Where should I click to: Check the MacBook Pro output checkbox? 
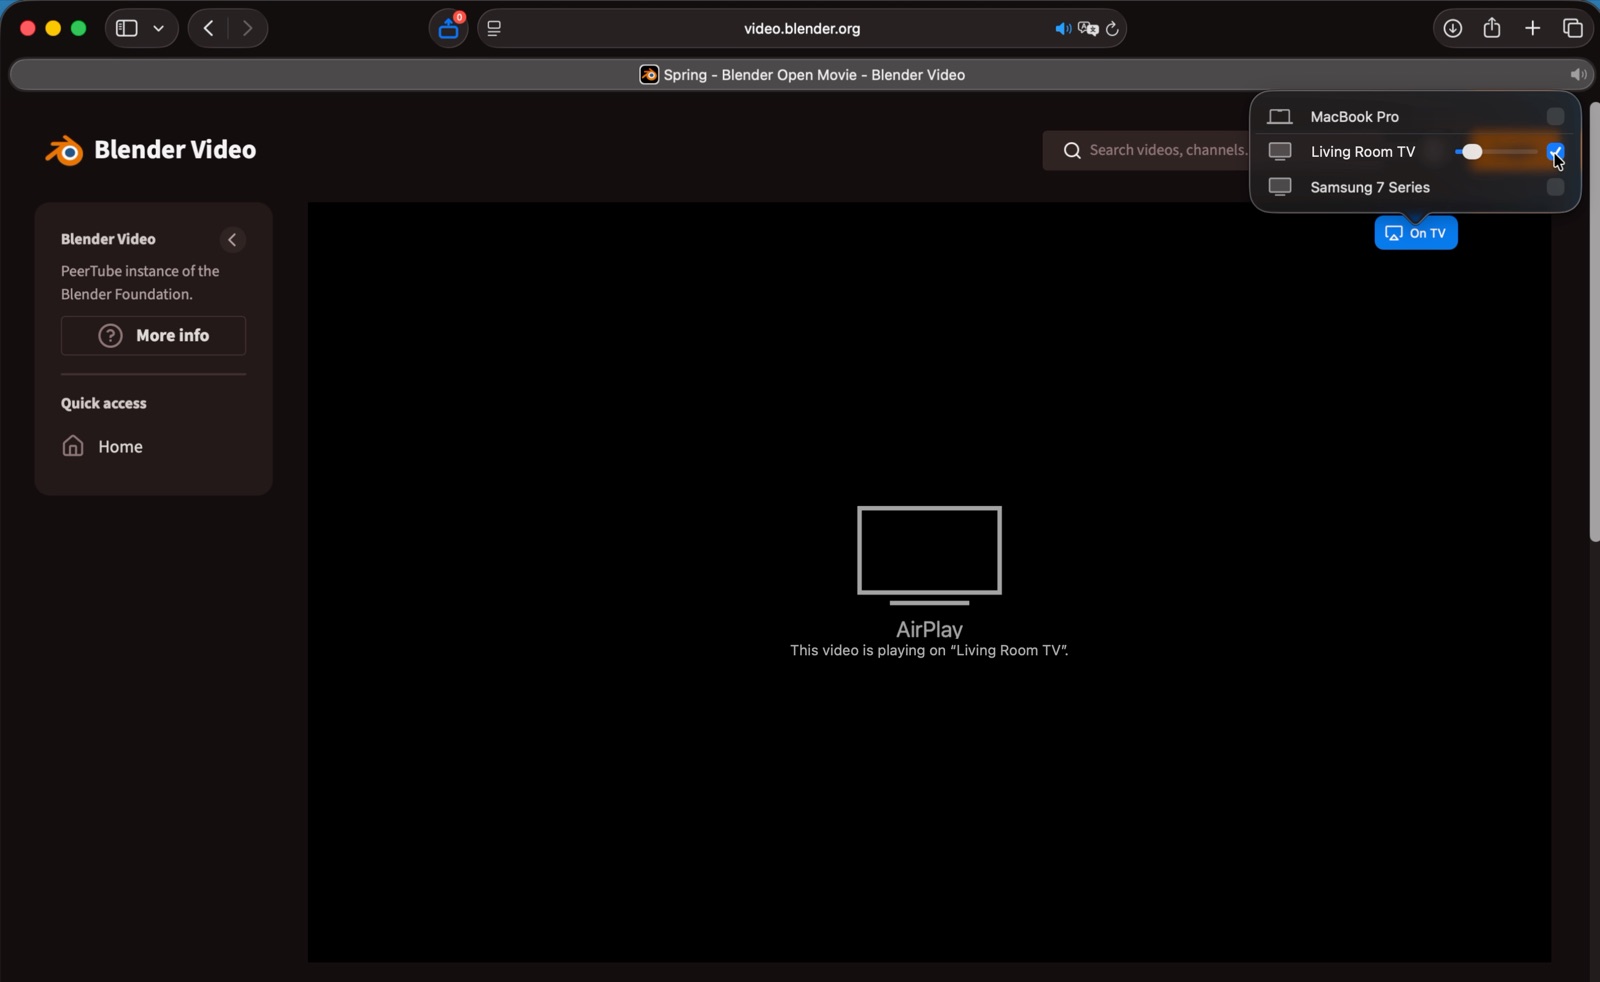point(1555,117)
